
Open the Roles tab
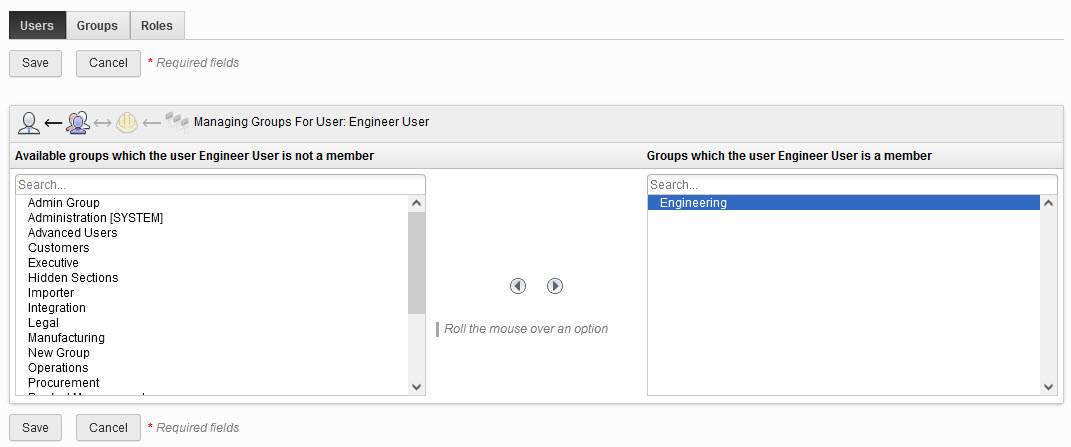point(157,26)
